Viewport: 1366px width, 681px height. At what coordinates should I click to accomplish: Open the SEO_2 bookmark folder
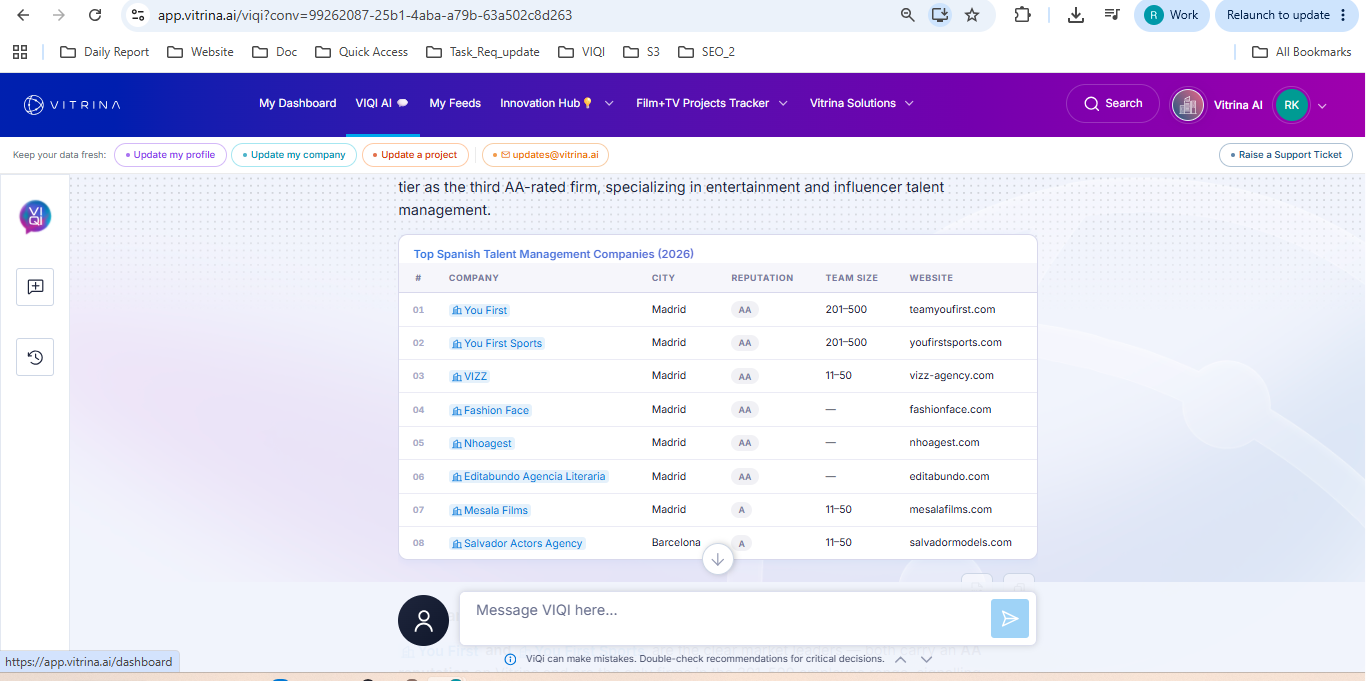click(706, 52)
